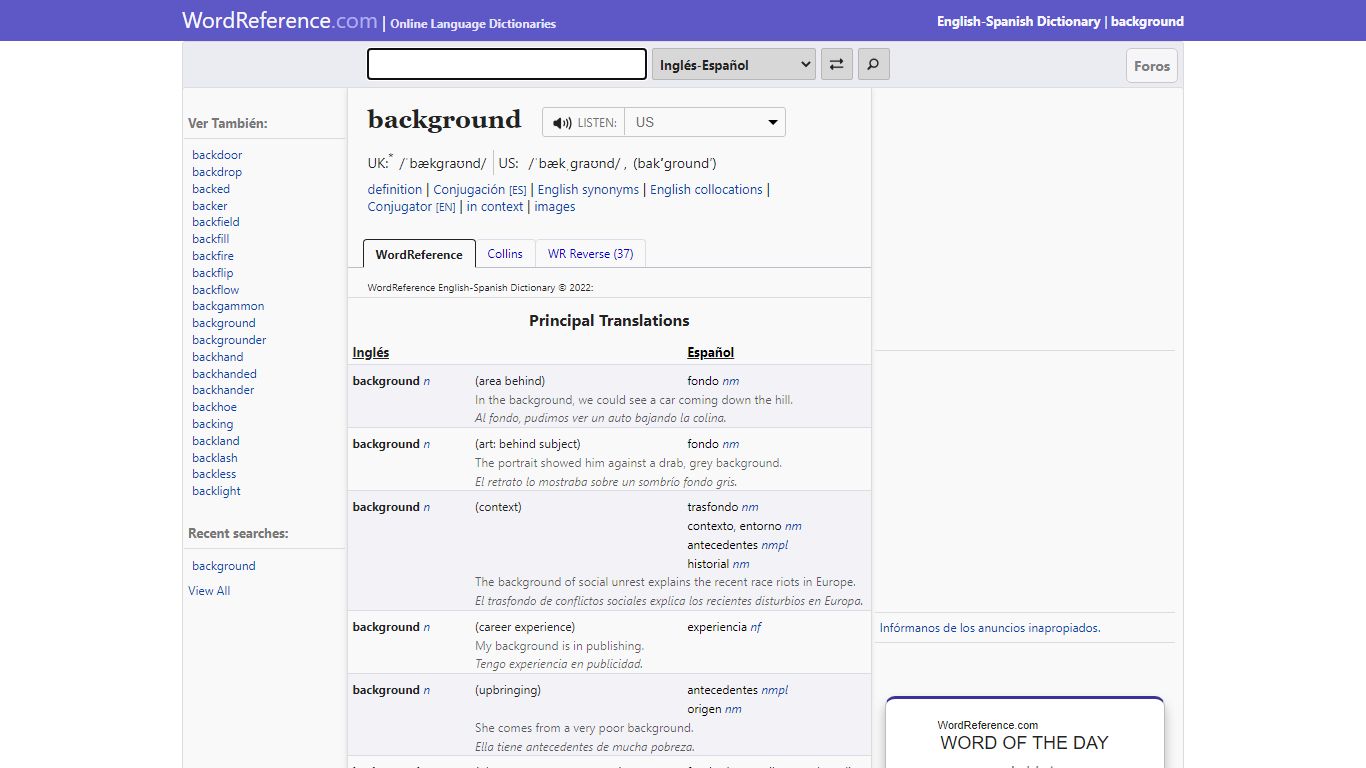Open the US accent dropdown
Screen dimensions: 1366x768
pos(705,122)
